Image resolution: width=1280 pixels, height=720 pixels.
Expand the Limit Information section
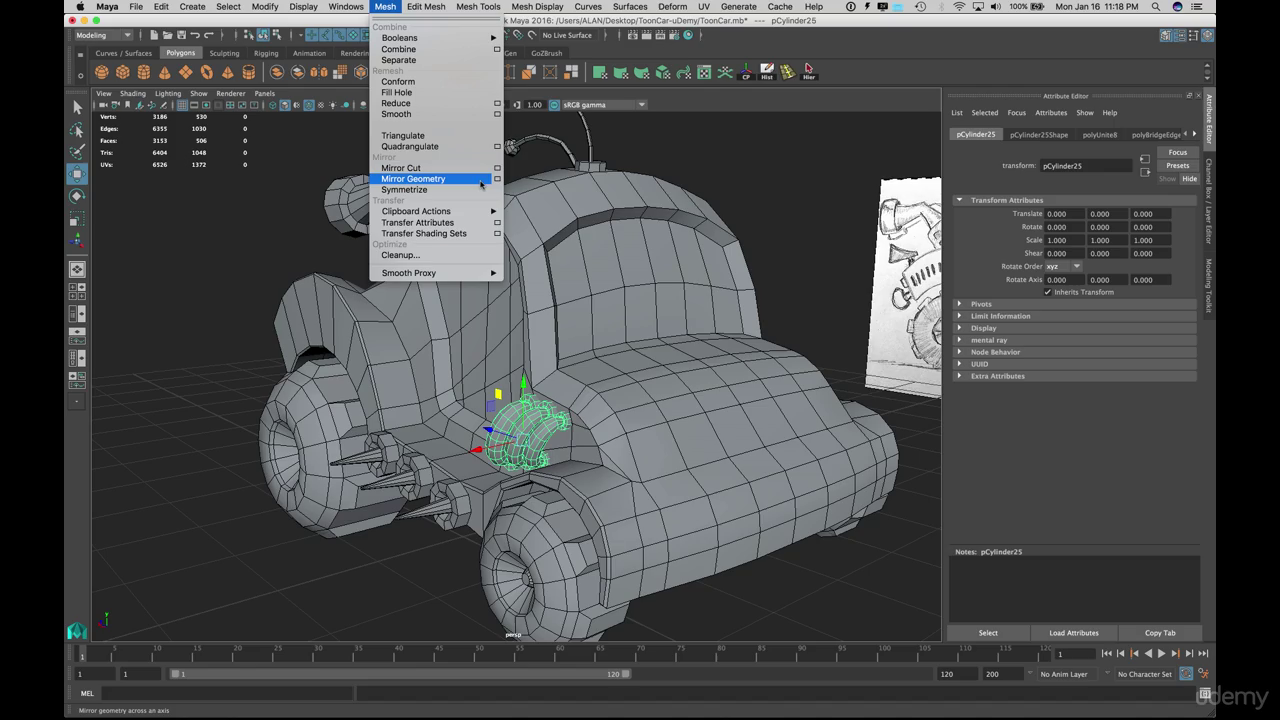(x=959, y=316)
